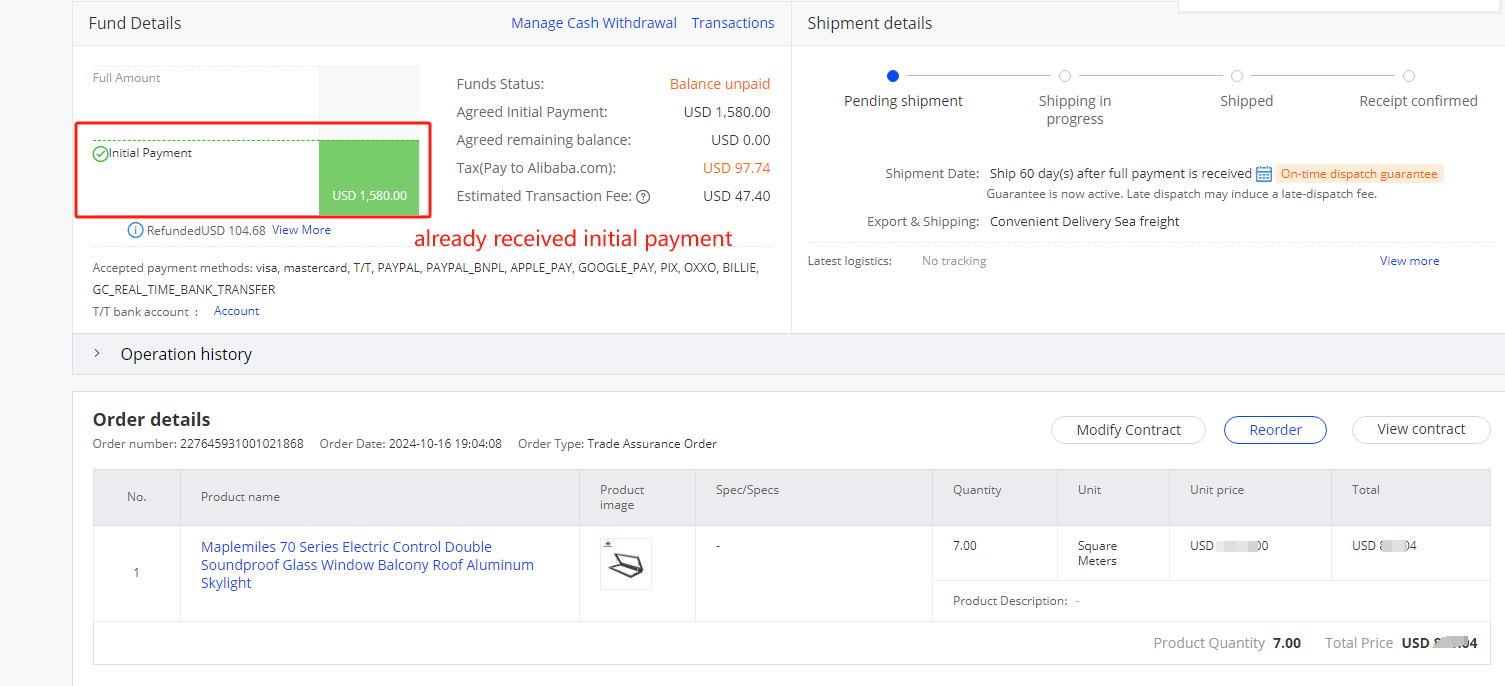
Task: Open the Transactions link
Action: coord(732,23)
